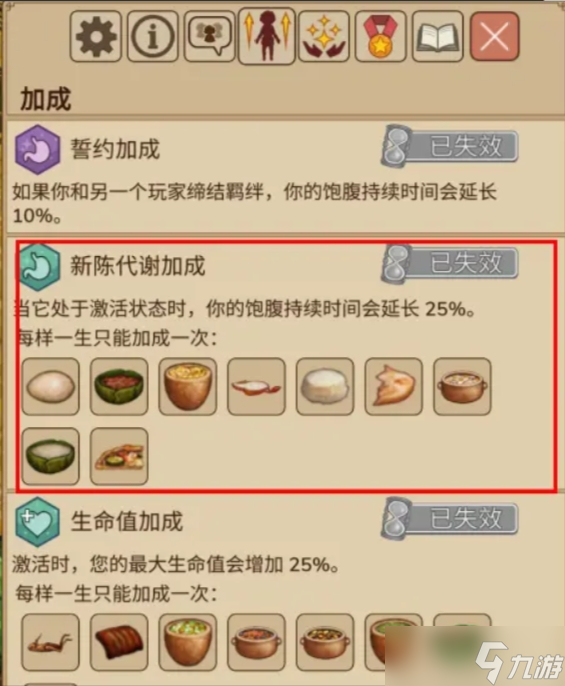
Task: Click the health bonus expired status badge
Action: tap(450, 518)
